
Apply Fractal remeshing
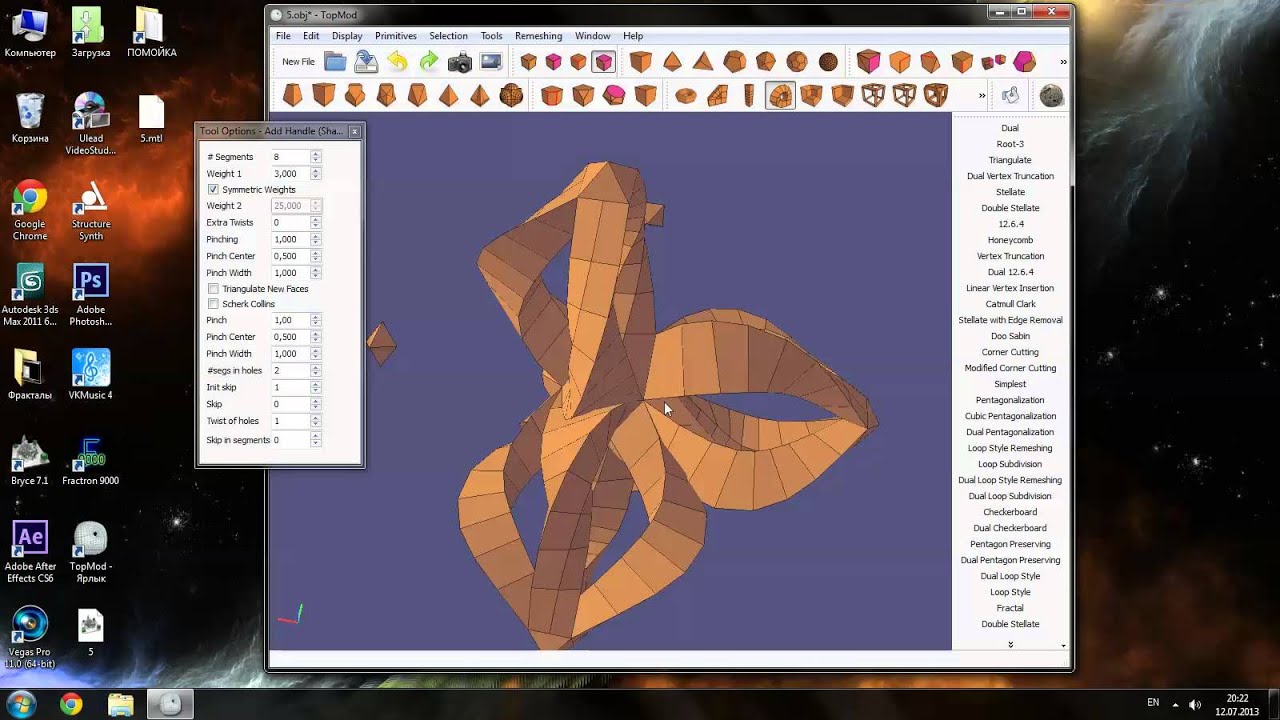pos(1010,608)
